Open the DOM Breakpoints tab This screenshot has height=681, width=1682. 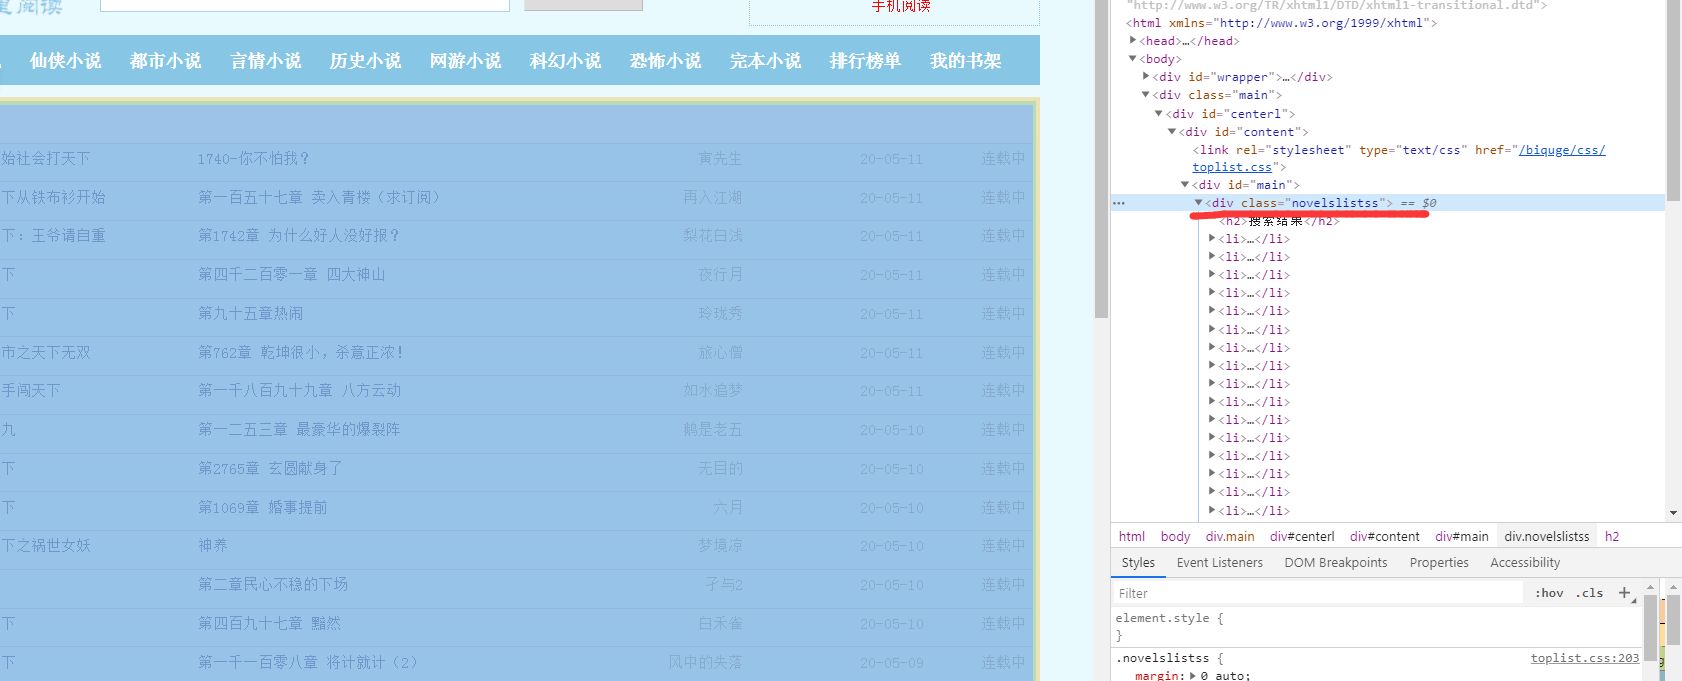click(1335, 563)
